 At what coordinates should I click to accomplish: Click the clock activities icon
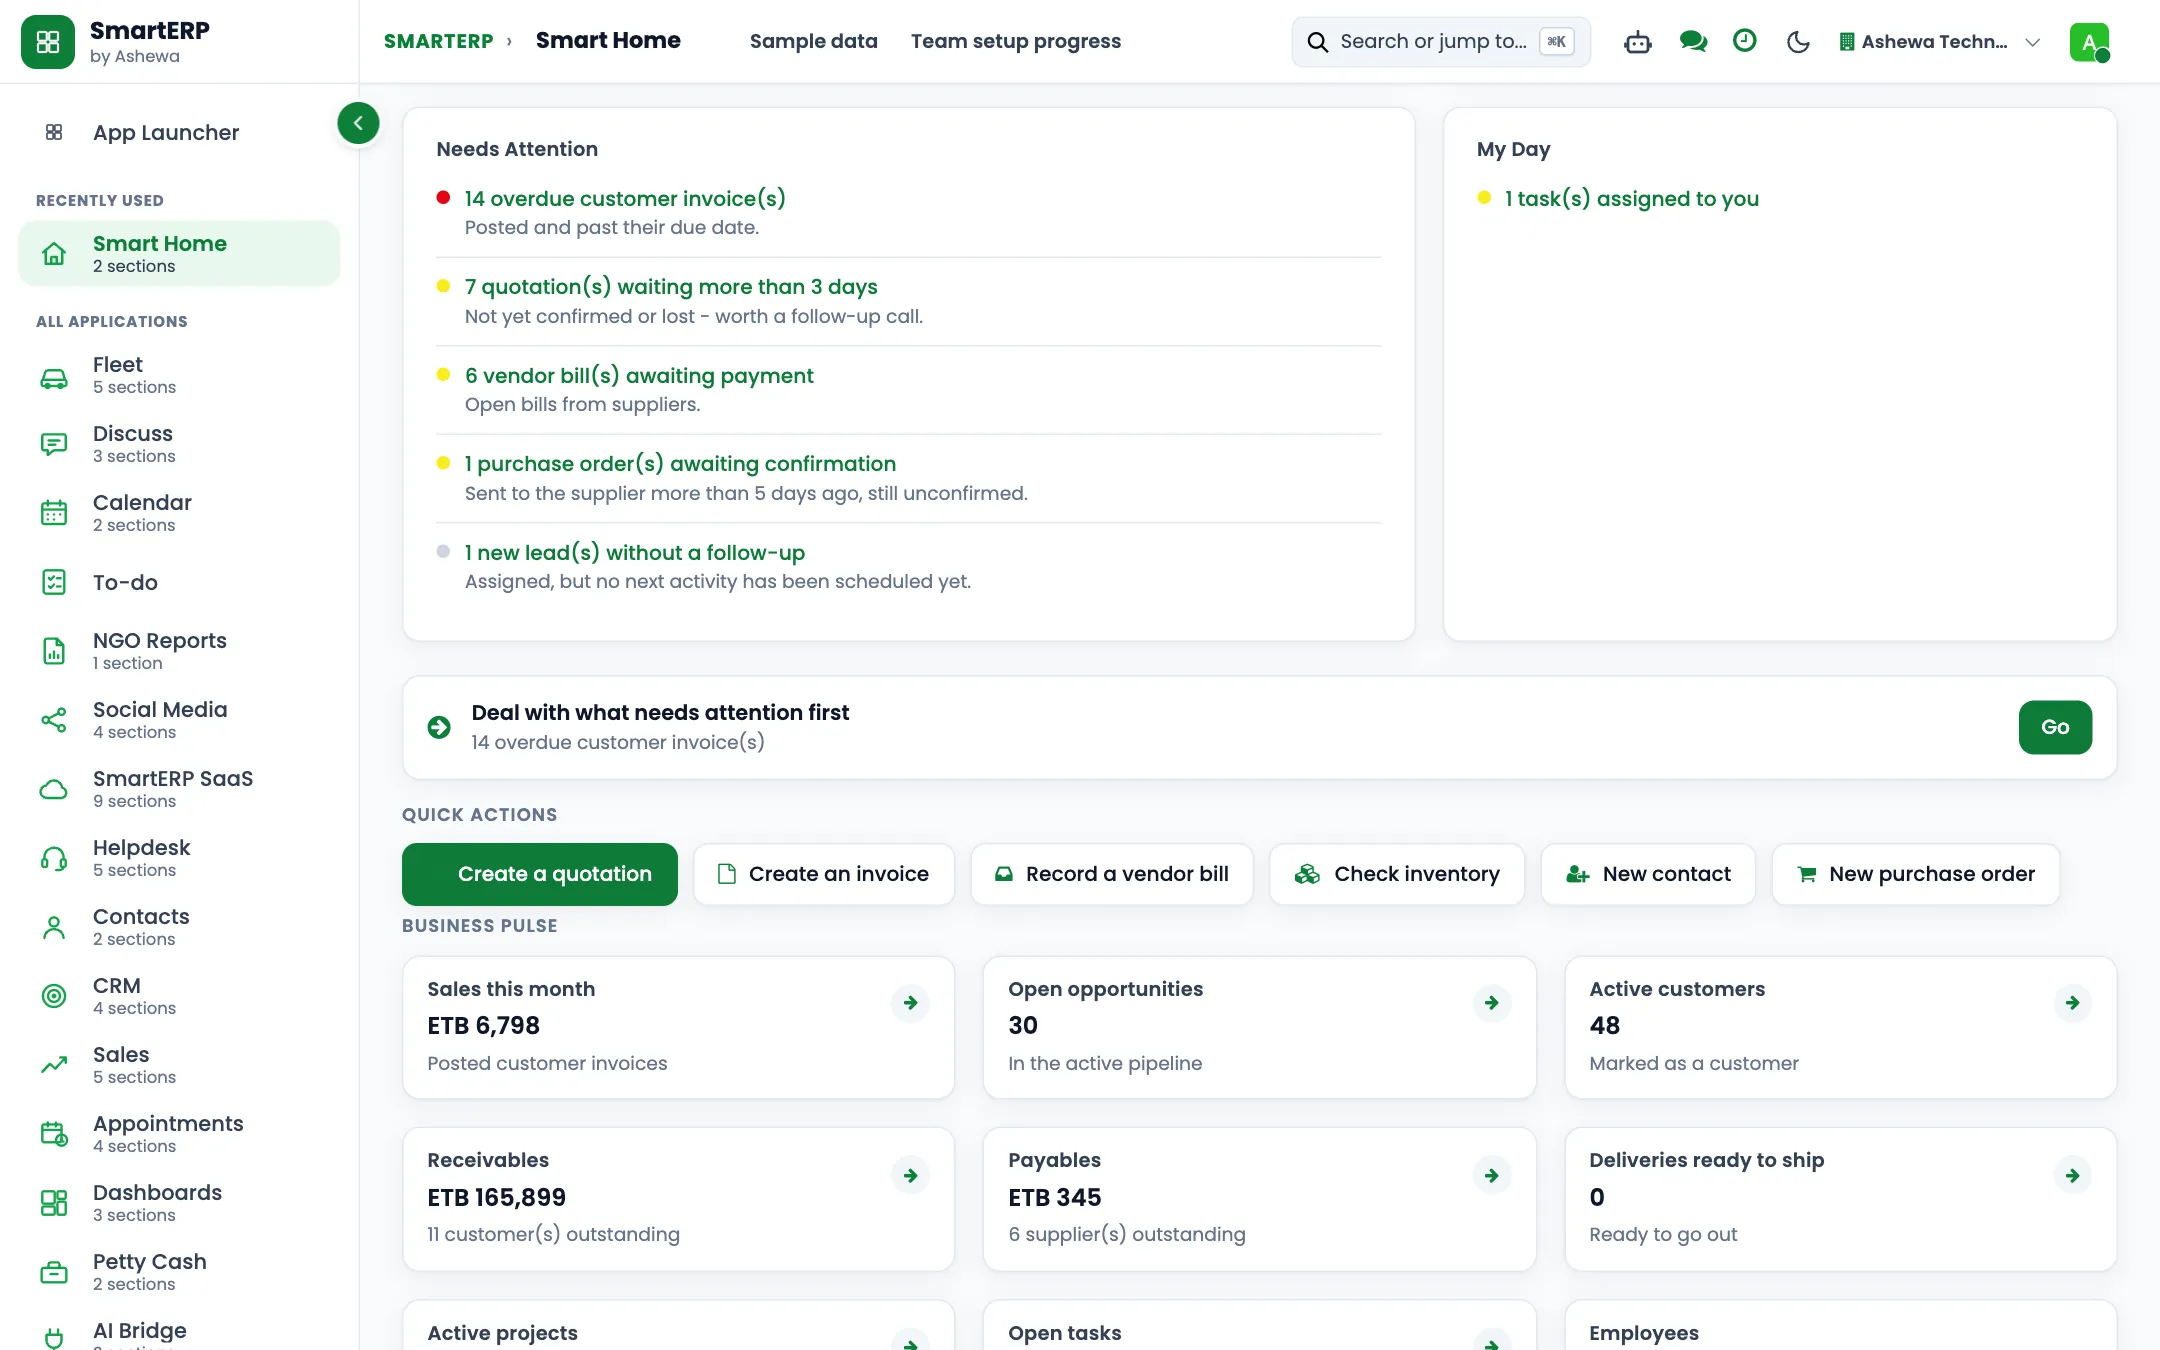1745,41
